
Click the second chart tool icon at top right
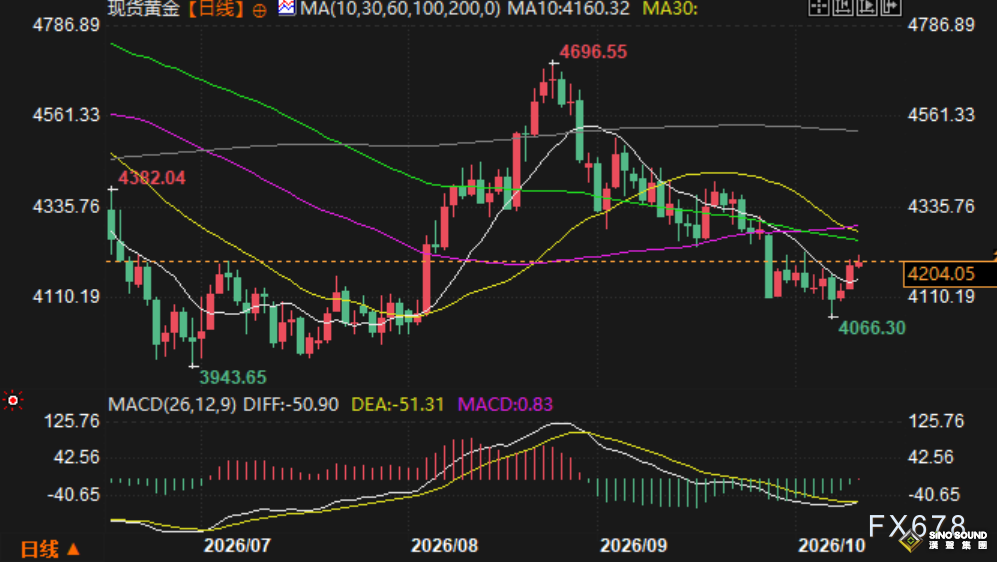click(842, 7)
